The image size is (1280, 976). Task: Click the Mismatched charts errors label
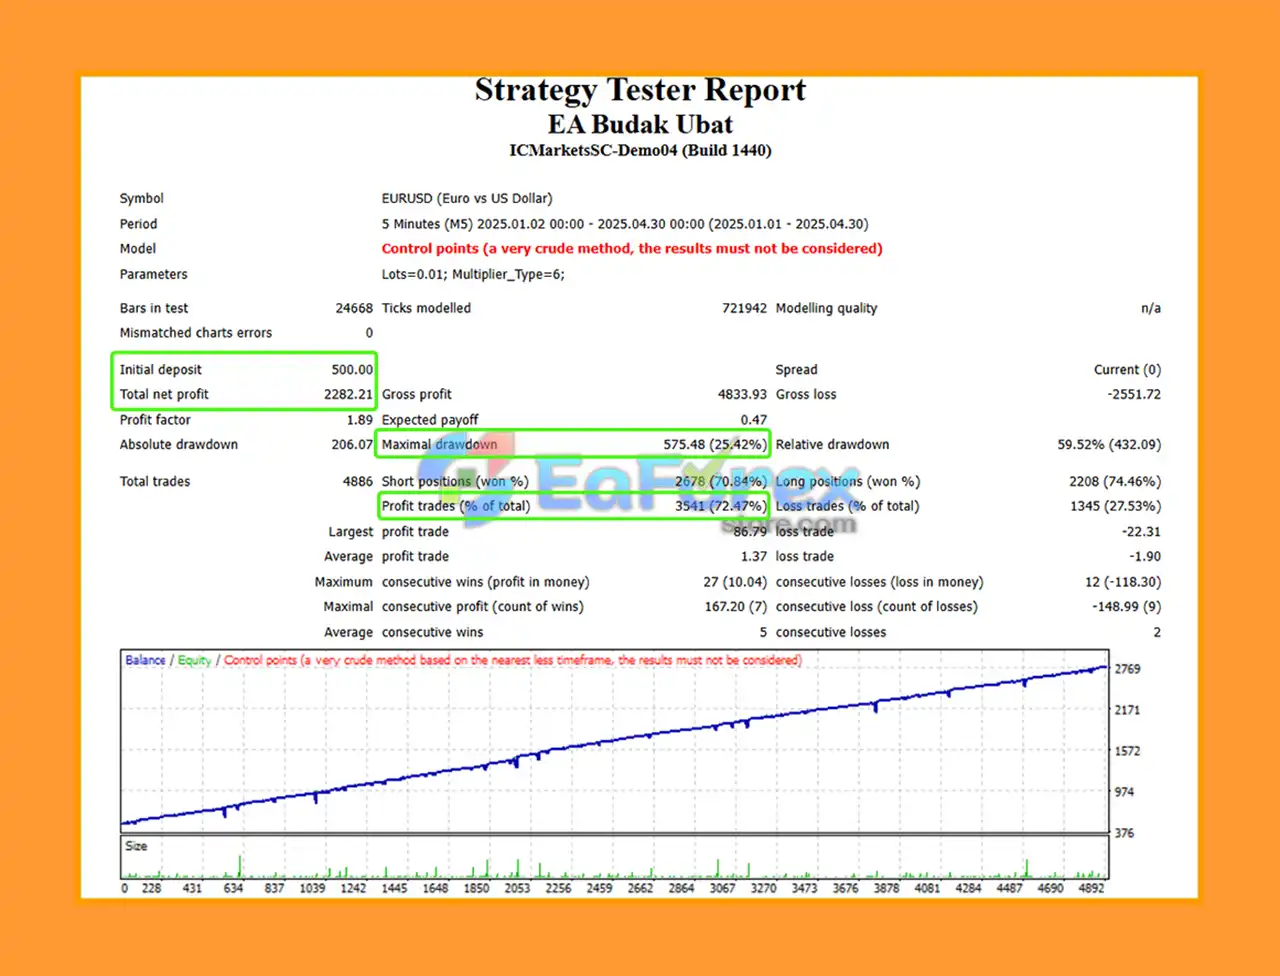196,333
